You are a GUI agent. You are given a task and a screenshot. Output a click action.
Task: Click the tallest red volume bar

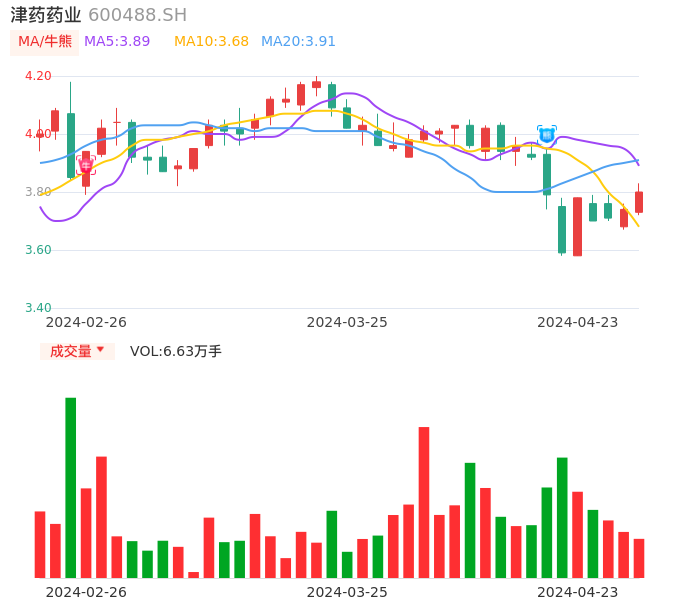coord(424,502)
